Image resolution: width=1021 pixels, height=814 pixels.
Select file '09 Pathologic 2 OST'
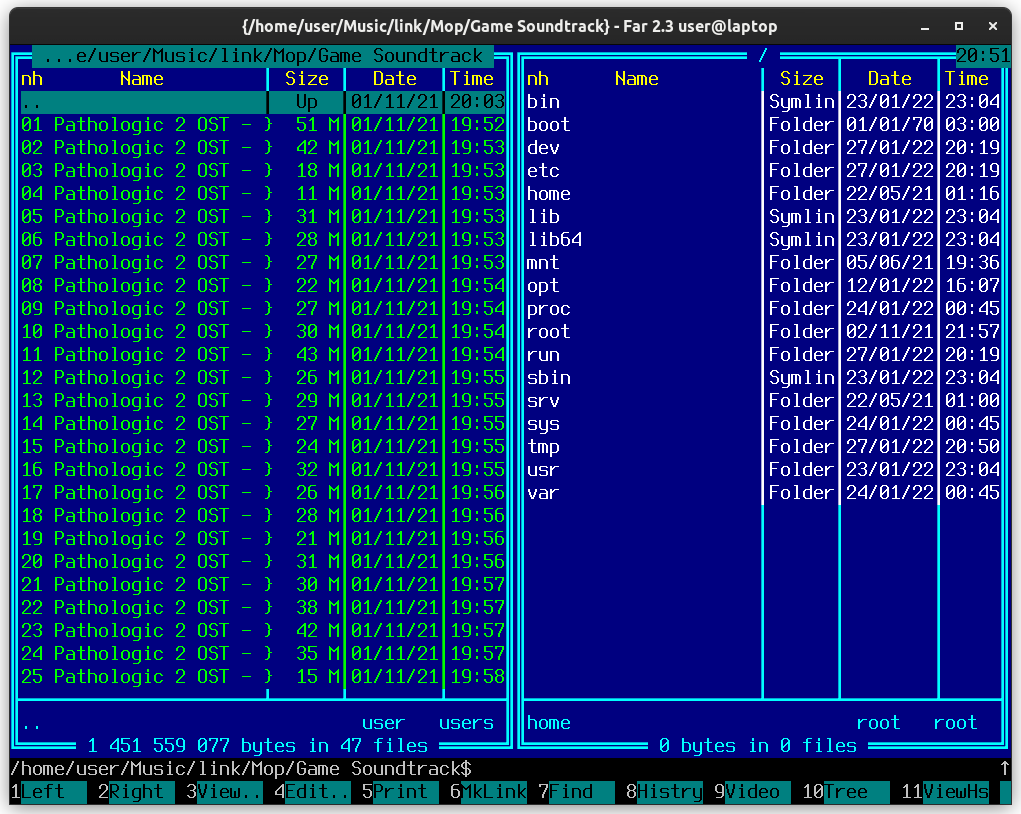263,309
